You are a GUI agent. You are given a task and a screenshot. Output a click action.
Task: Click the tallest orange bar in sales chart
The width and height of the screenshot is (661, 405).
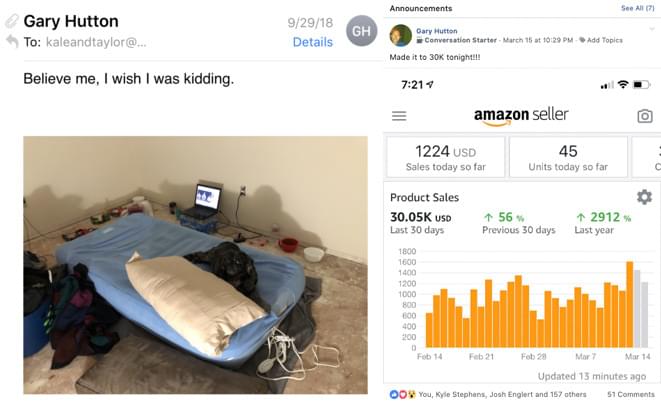click(x=630, y=304)
